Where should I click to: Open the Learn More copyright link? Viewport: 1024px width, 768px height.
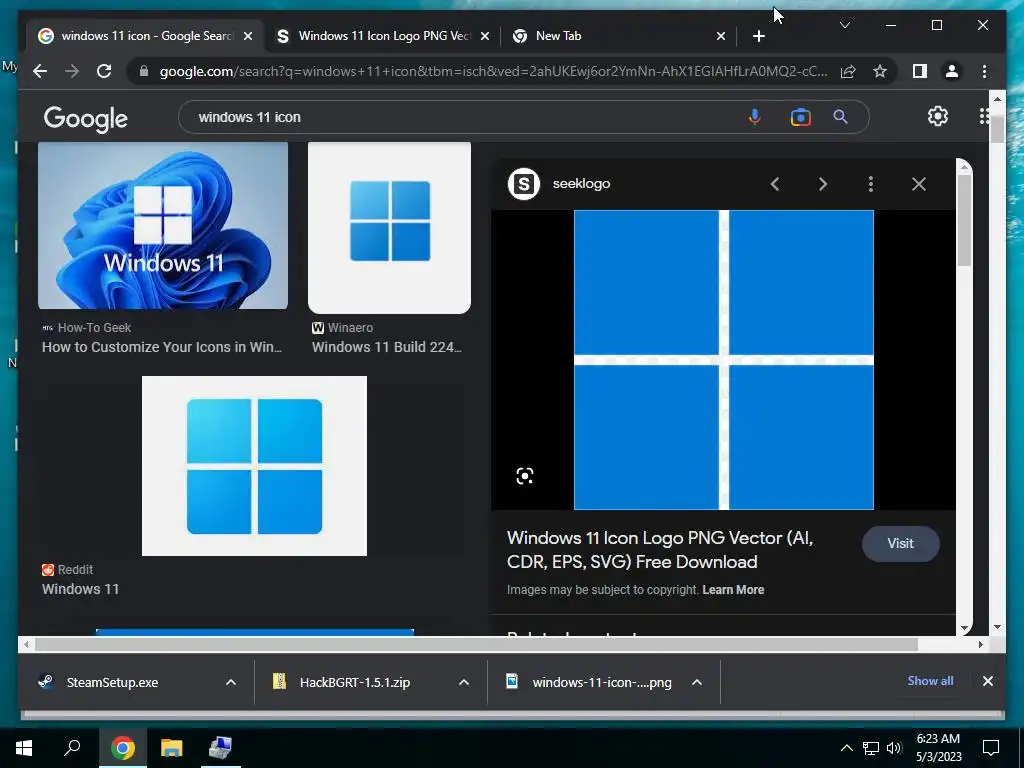coord(733,590)
